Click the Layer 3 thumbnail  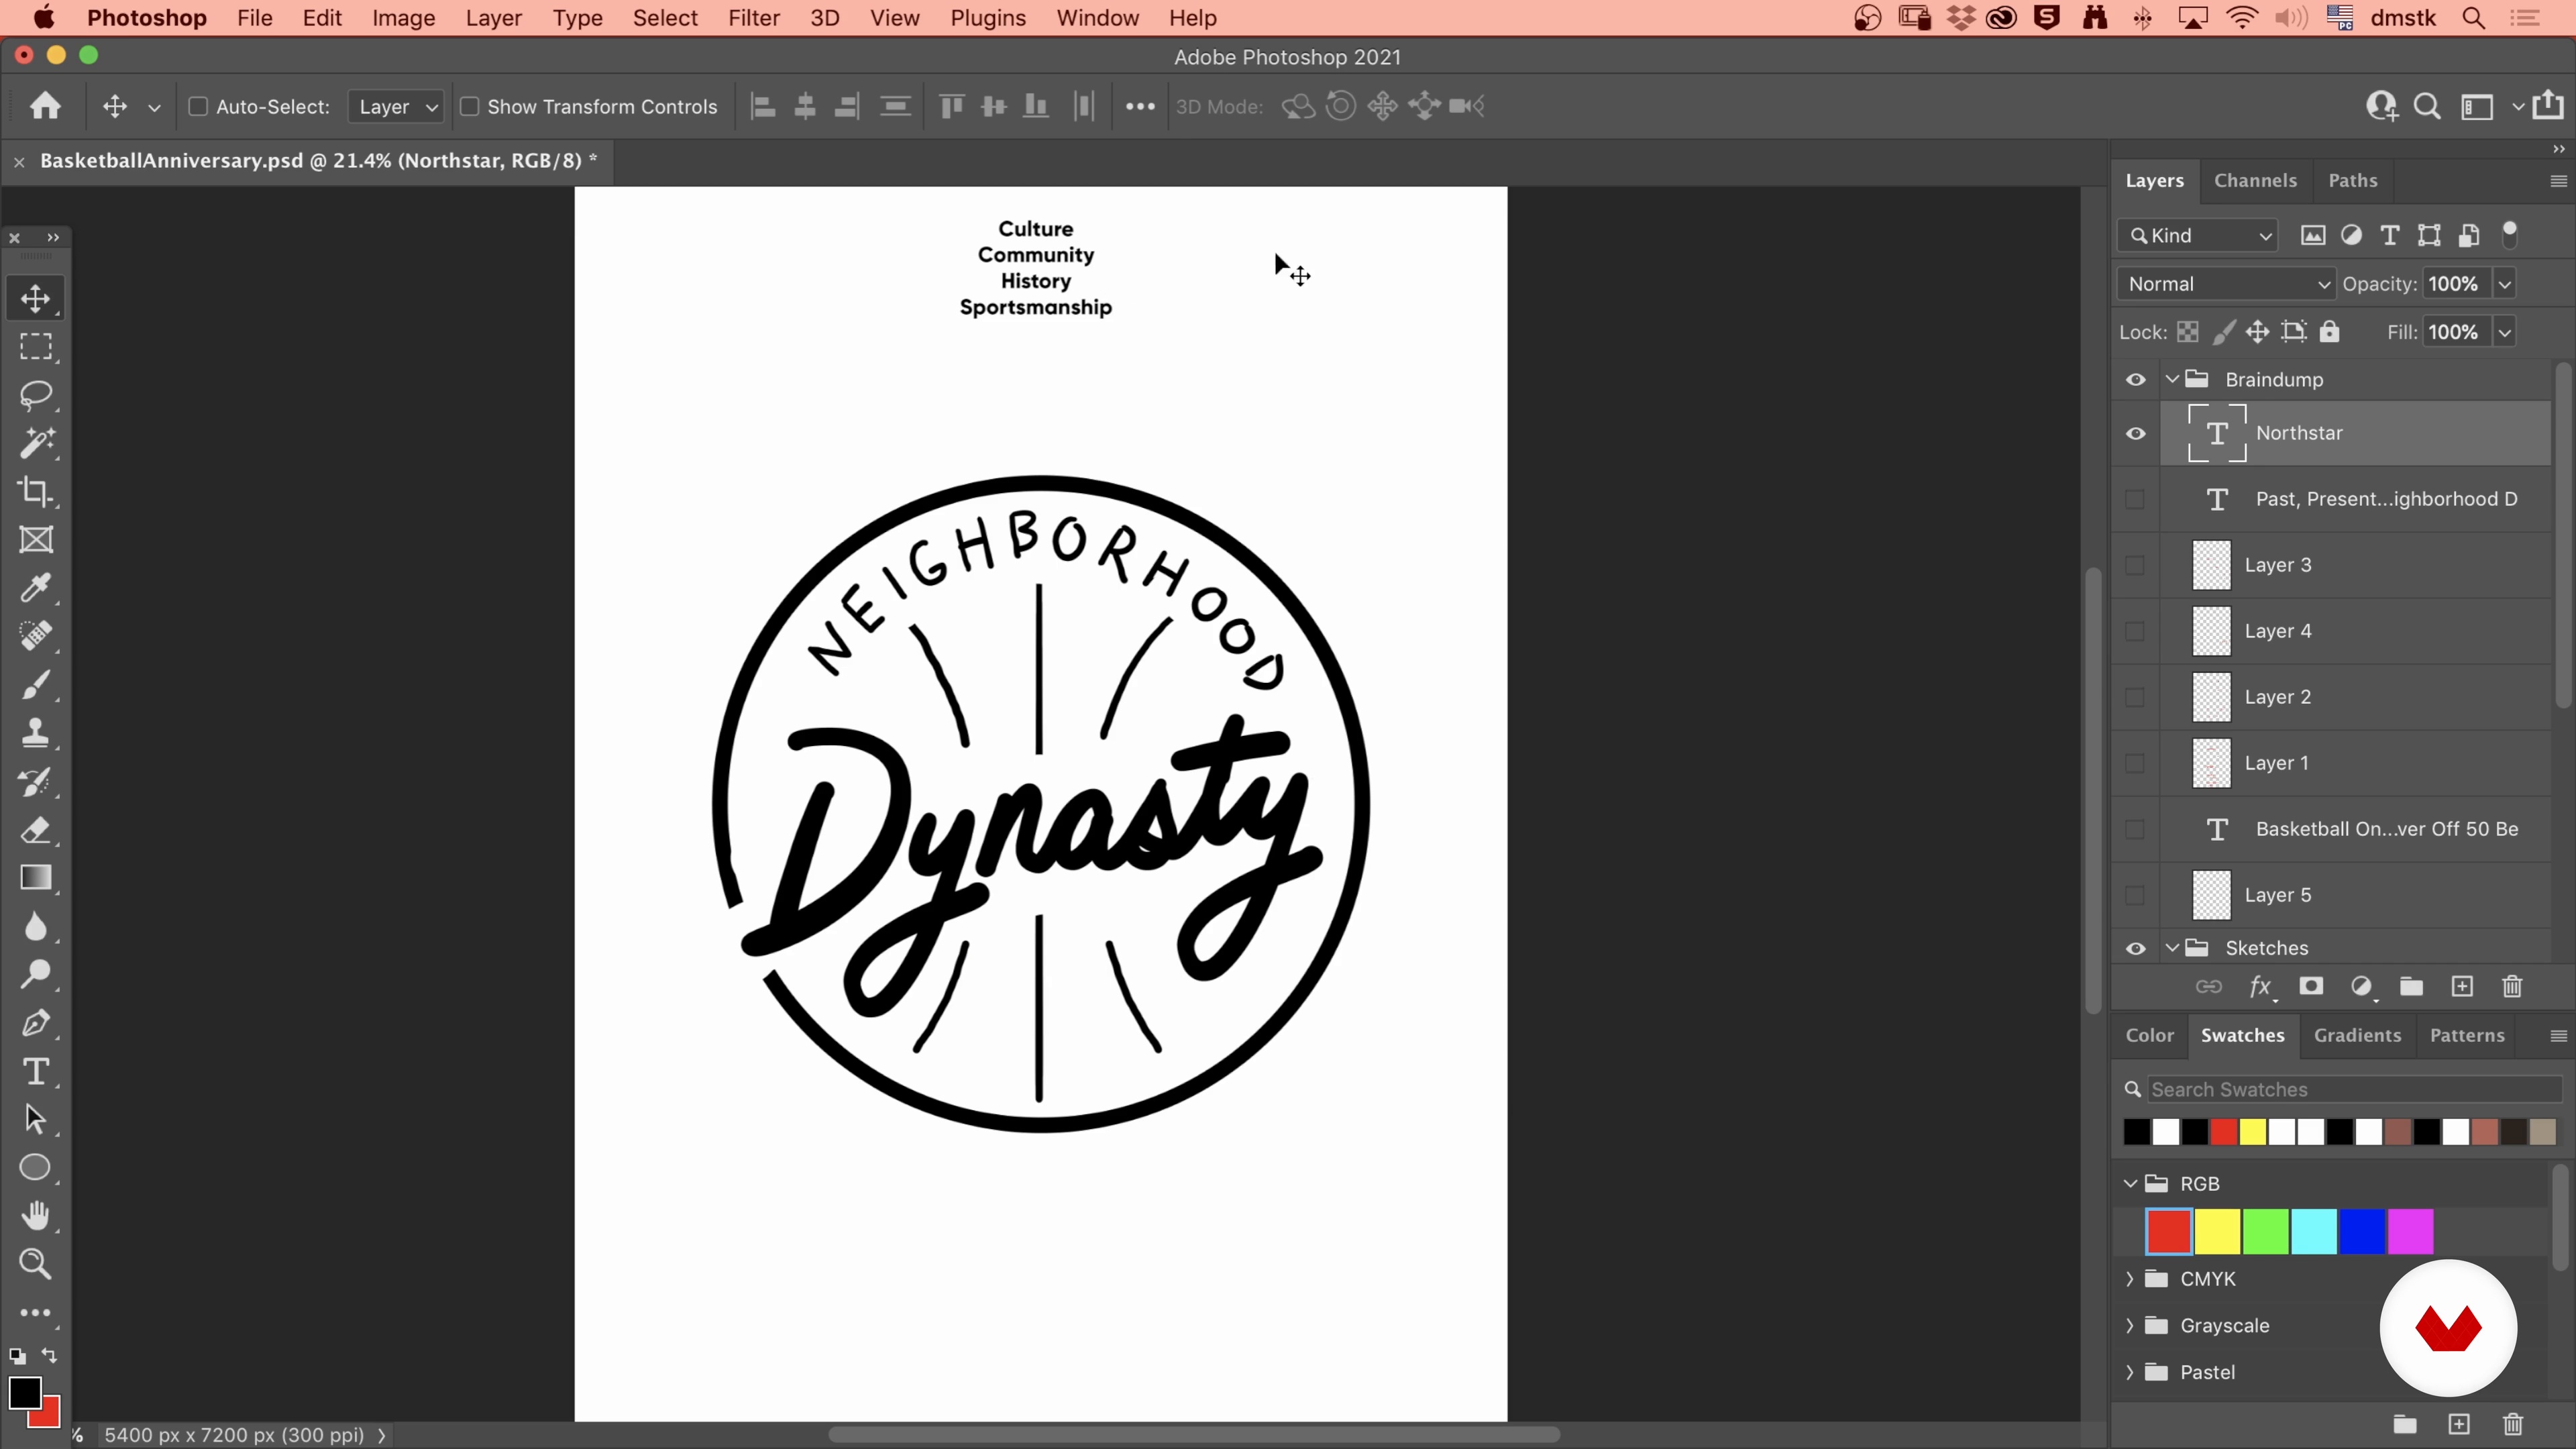[x=2211, y=566]
